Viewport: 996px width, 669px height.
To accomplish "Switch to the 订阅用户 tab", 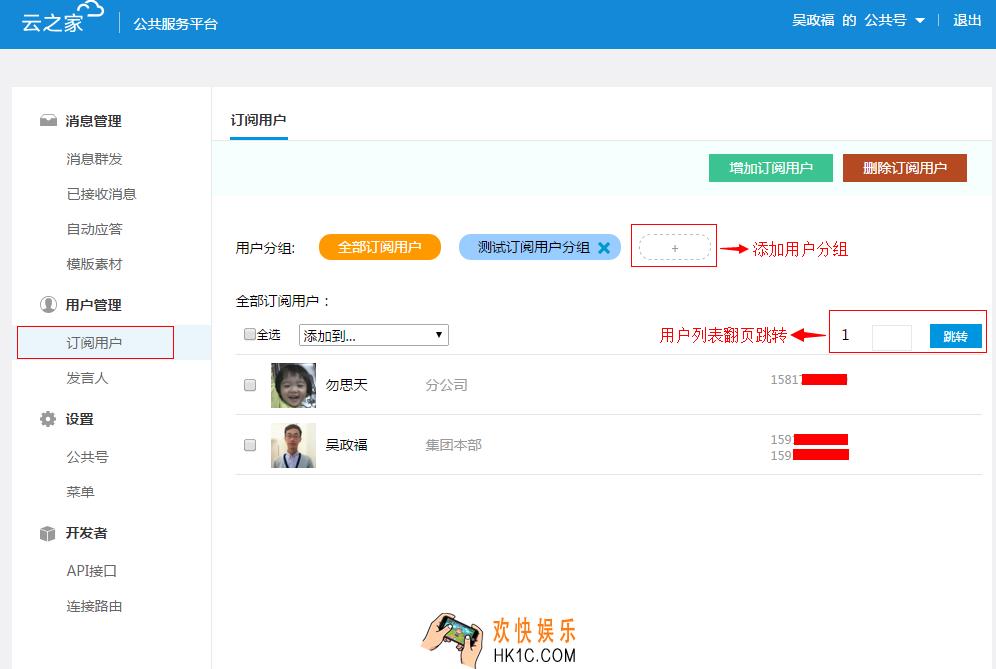I will coord(259,120).
